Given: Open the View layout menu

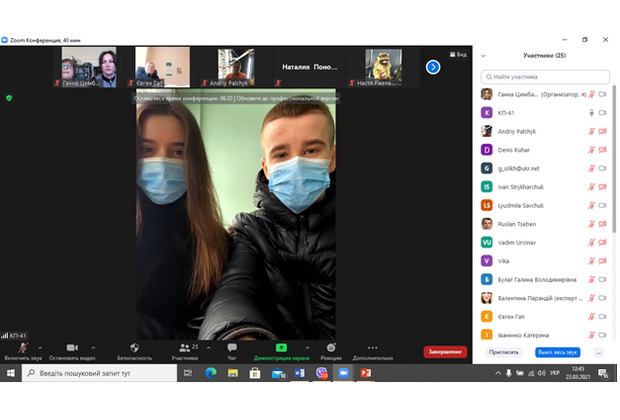Looking at the screenshot, I should [459, 54].
